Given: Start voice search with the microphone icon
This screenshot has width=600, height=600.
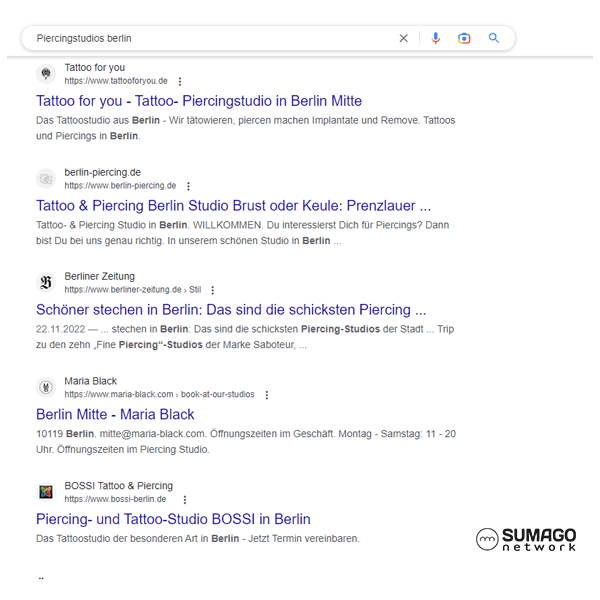Looking at the screenshot, I should [x=435, y=38].
